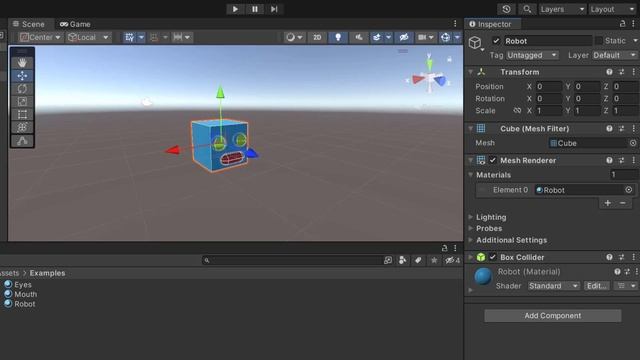Viewport: 640px width, 360px height.
Task: Open Box Collider help icon
Action: (609, 257)
